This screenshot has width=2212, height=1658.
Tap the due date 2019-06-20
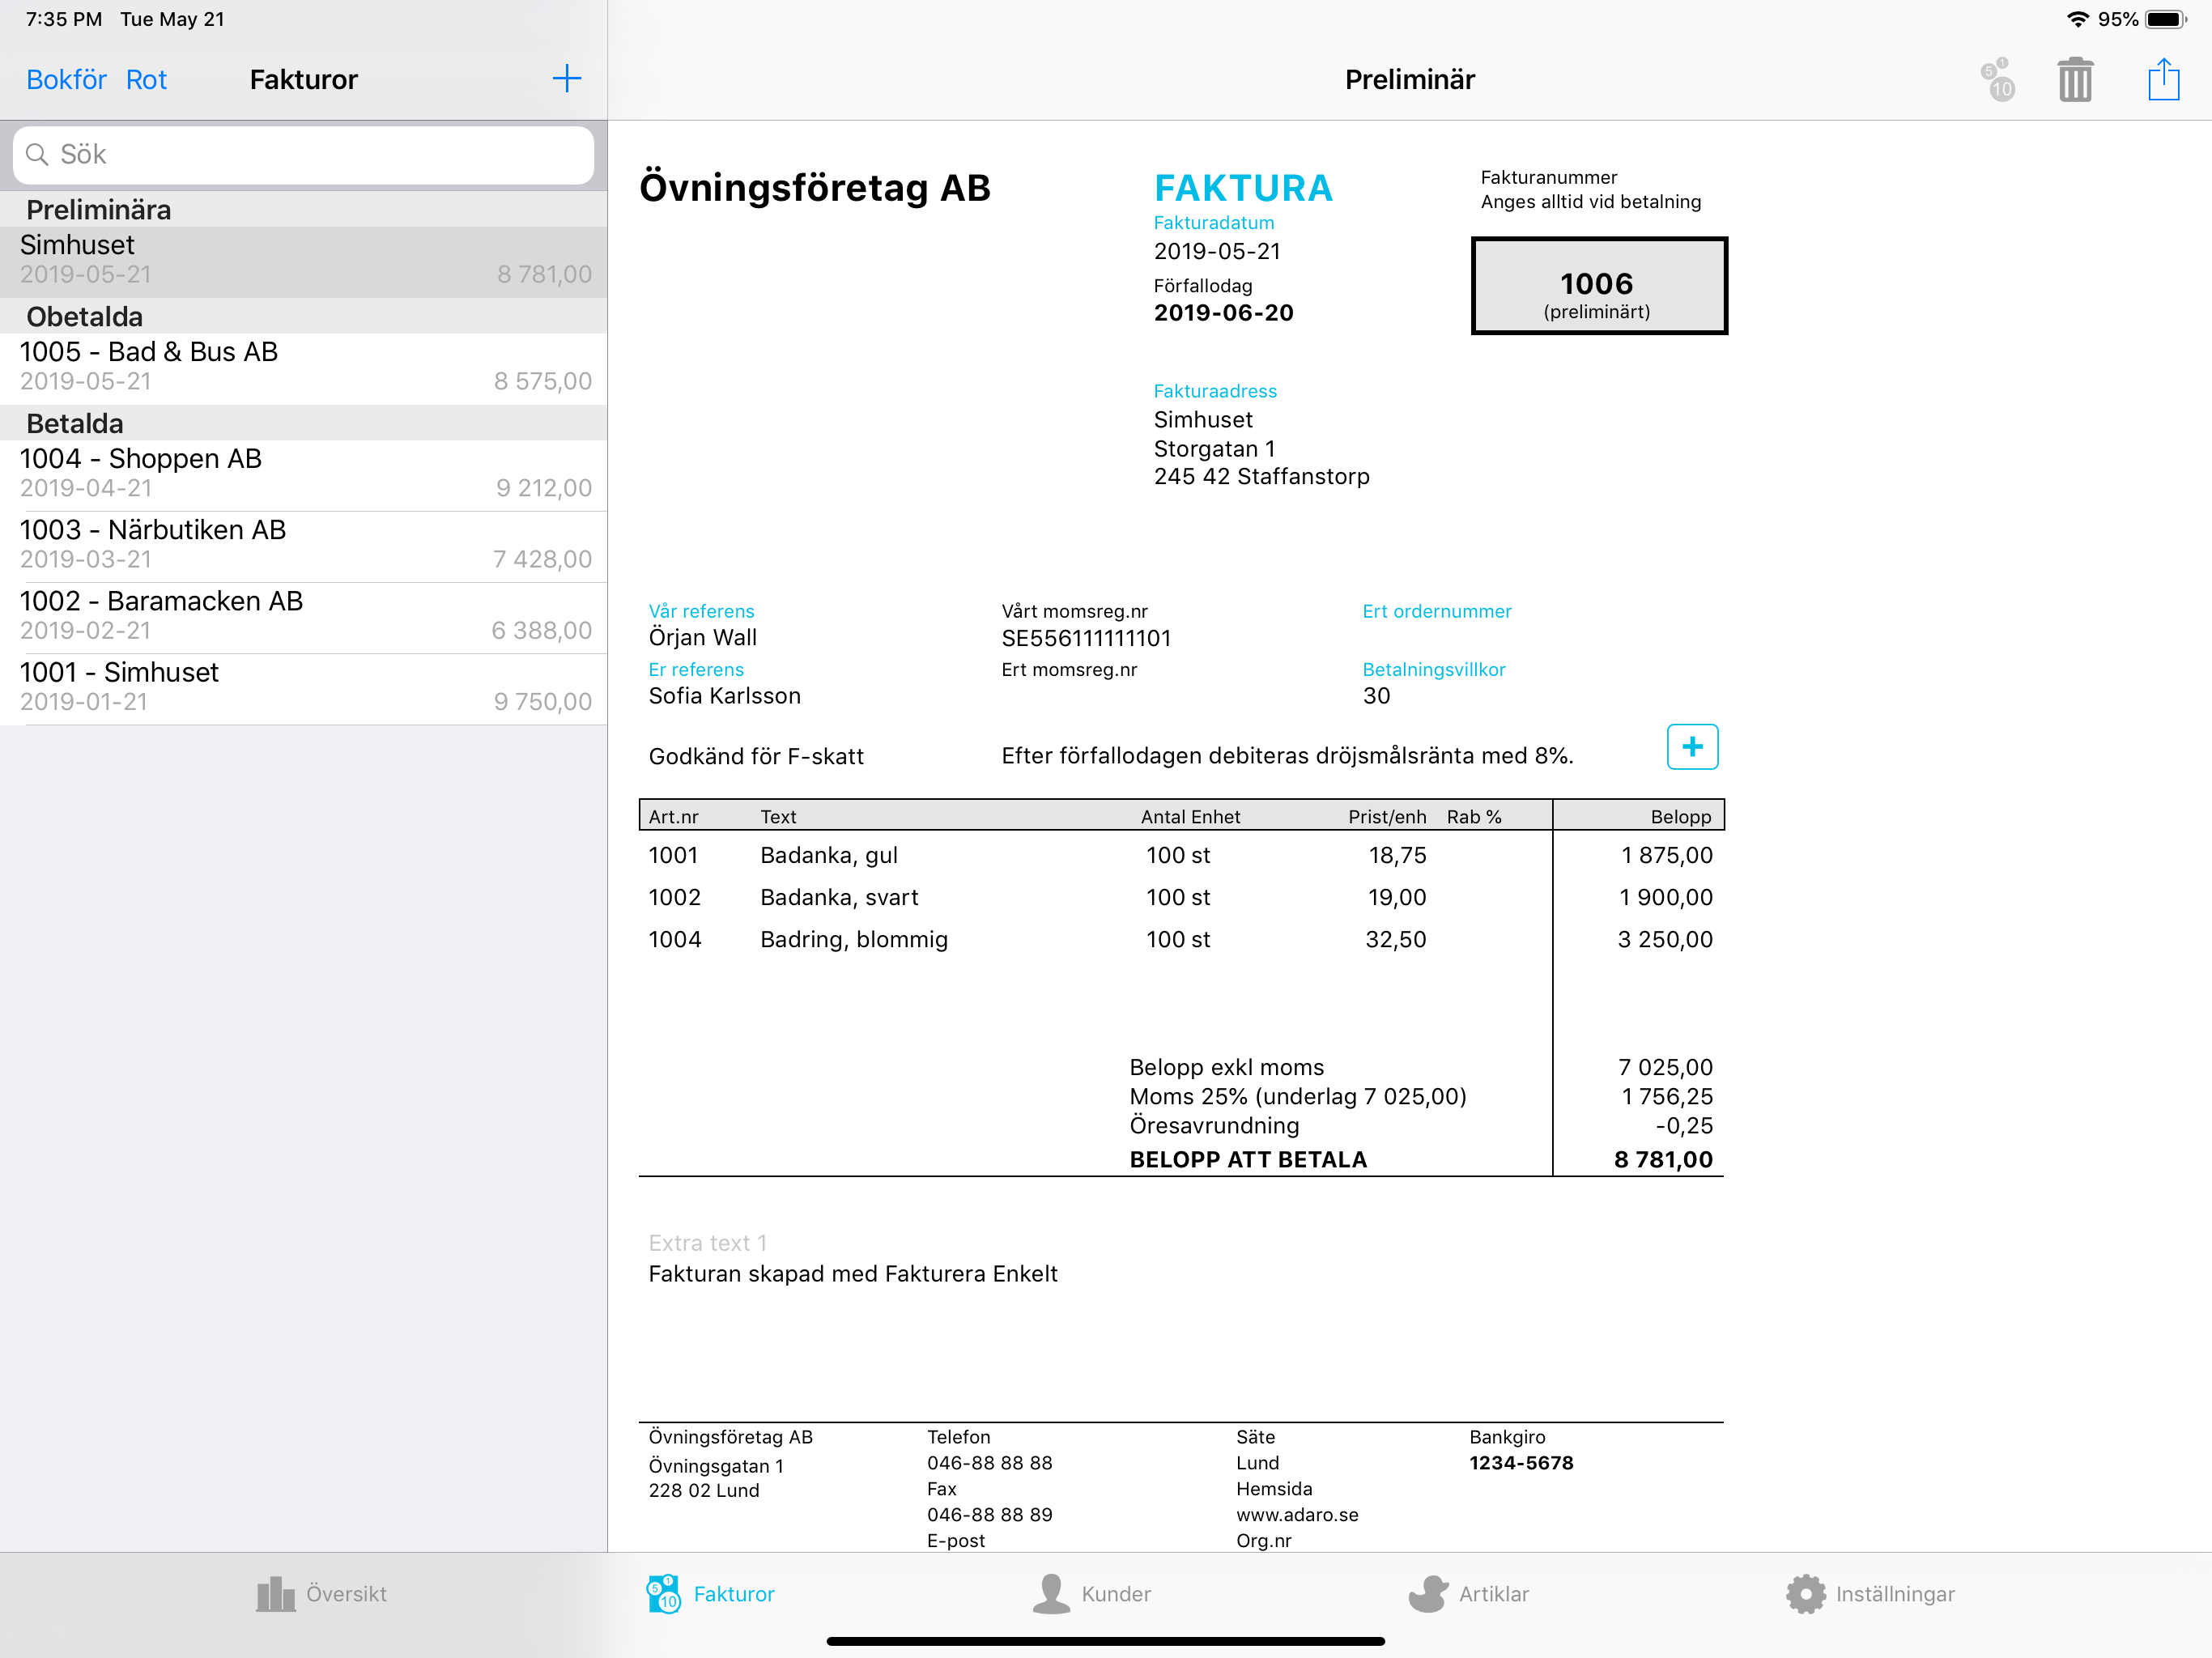1224,312
